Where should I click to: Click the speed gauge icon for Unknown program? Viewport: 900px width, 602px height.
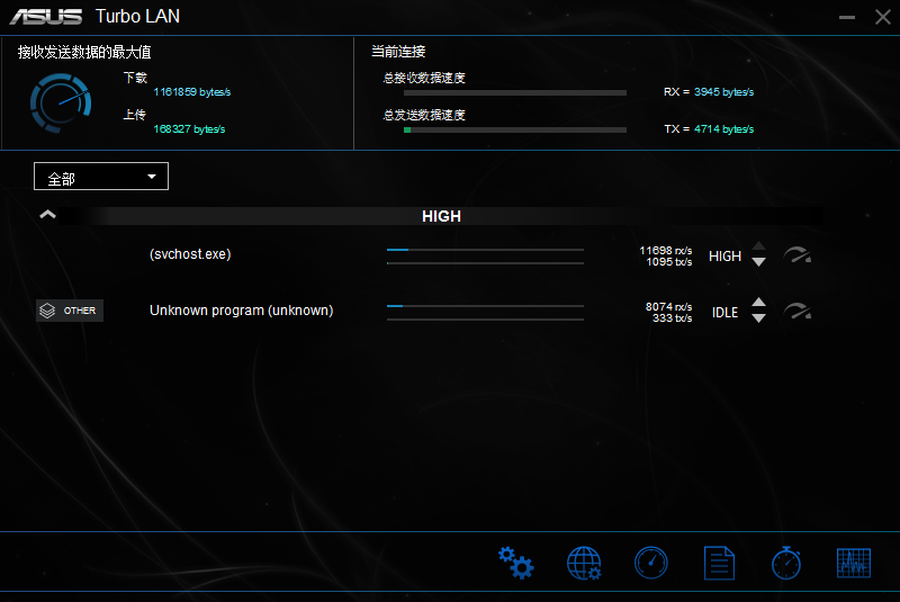[797, 312]
